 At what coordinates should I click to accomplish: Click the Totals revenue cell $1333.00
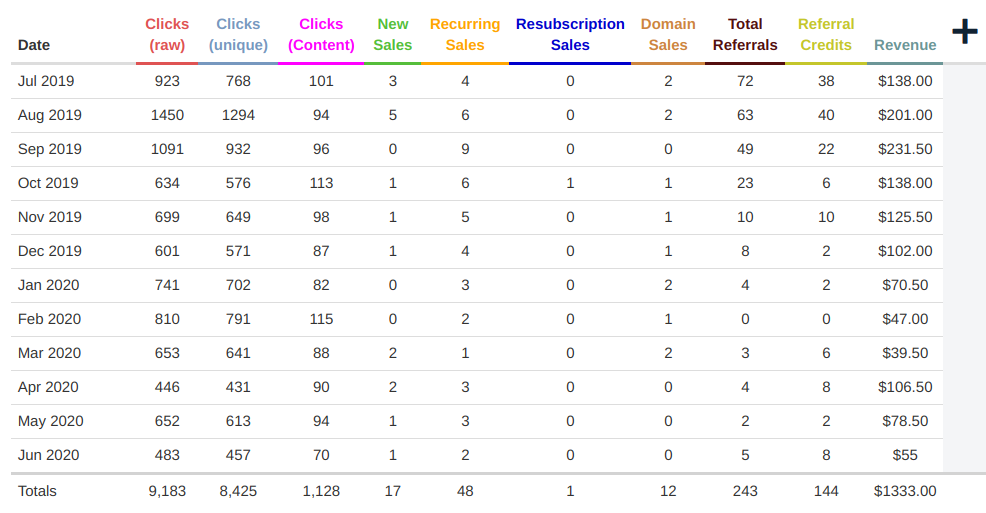click(905, 491)
